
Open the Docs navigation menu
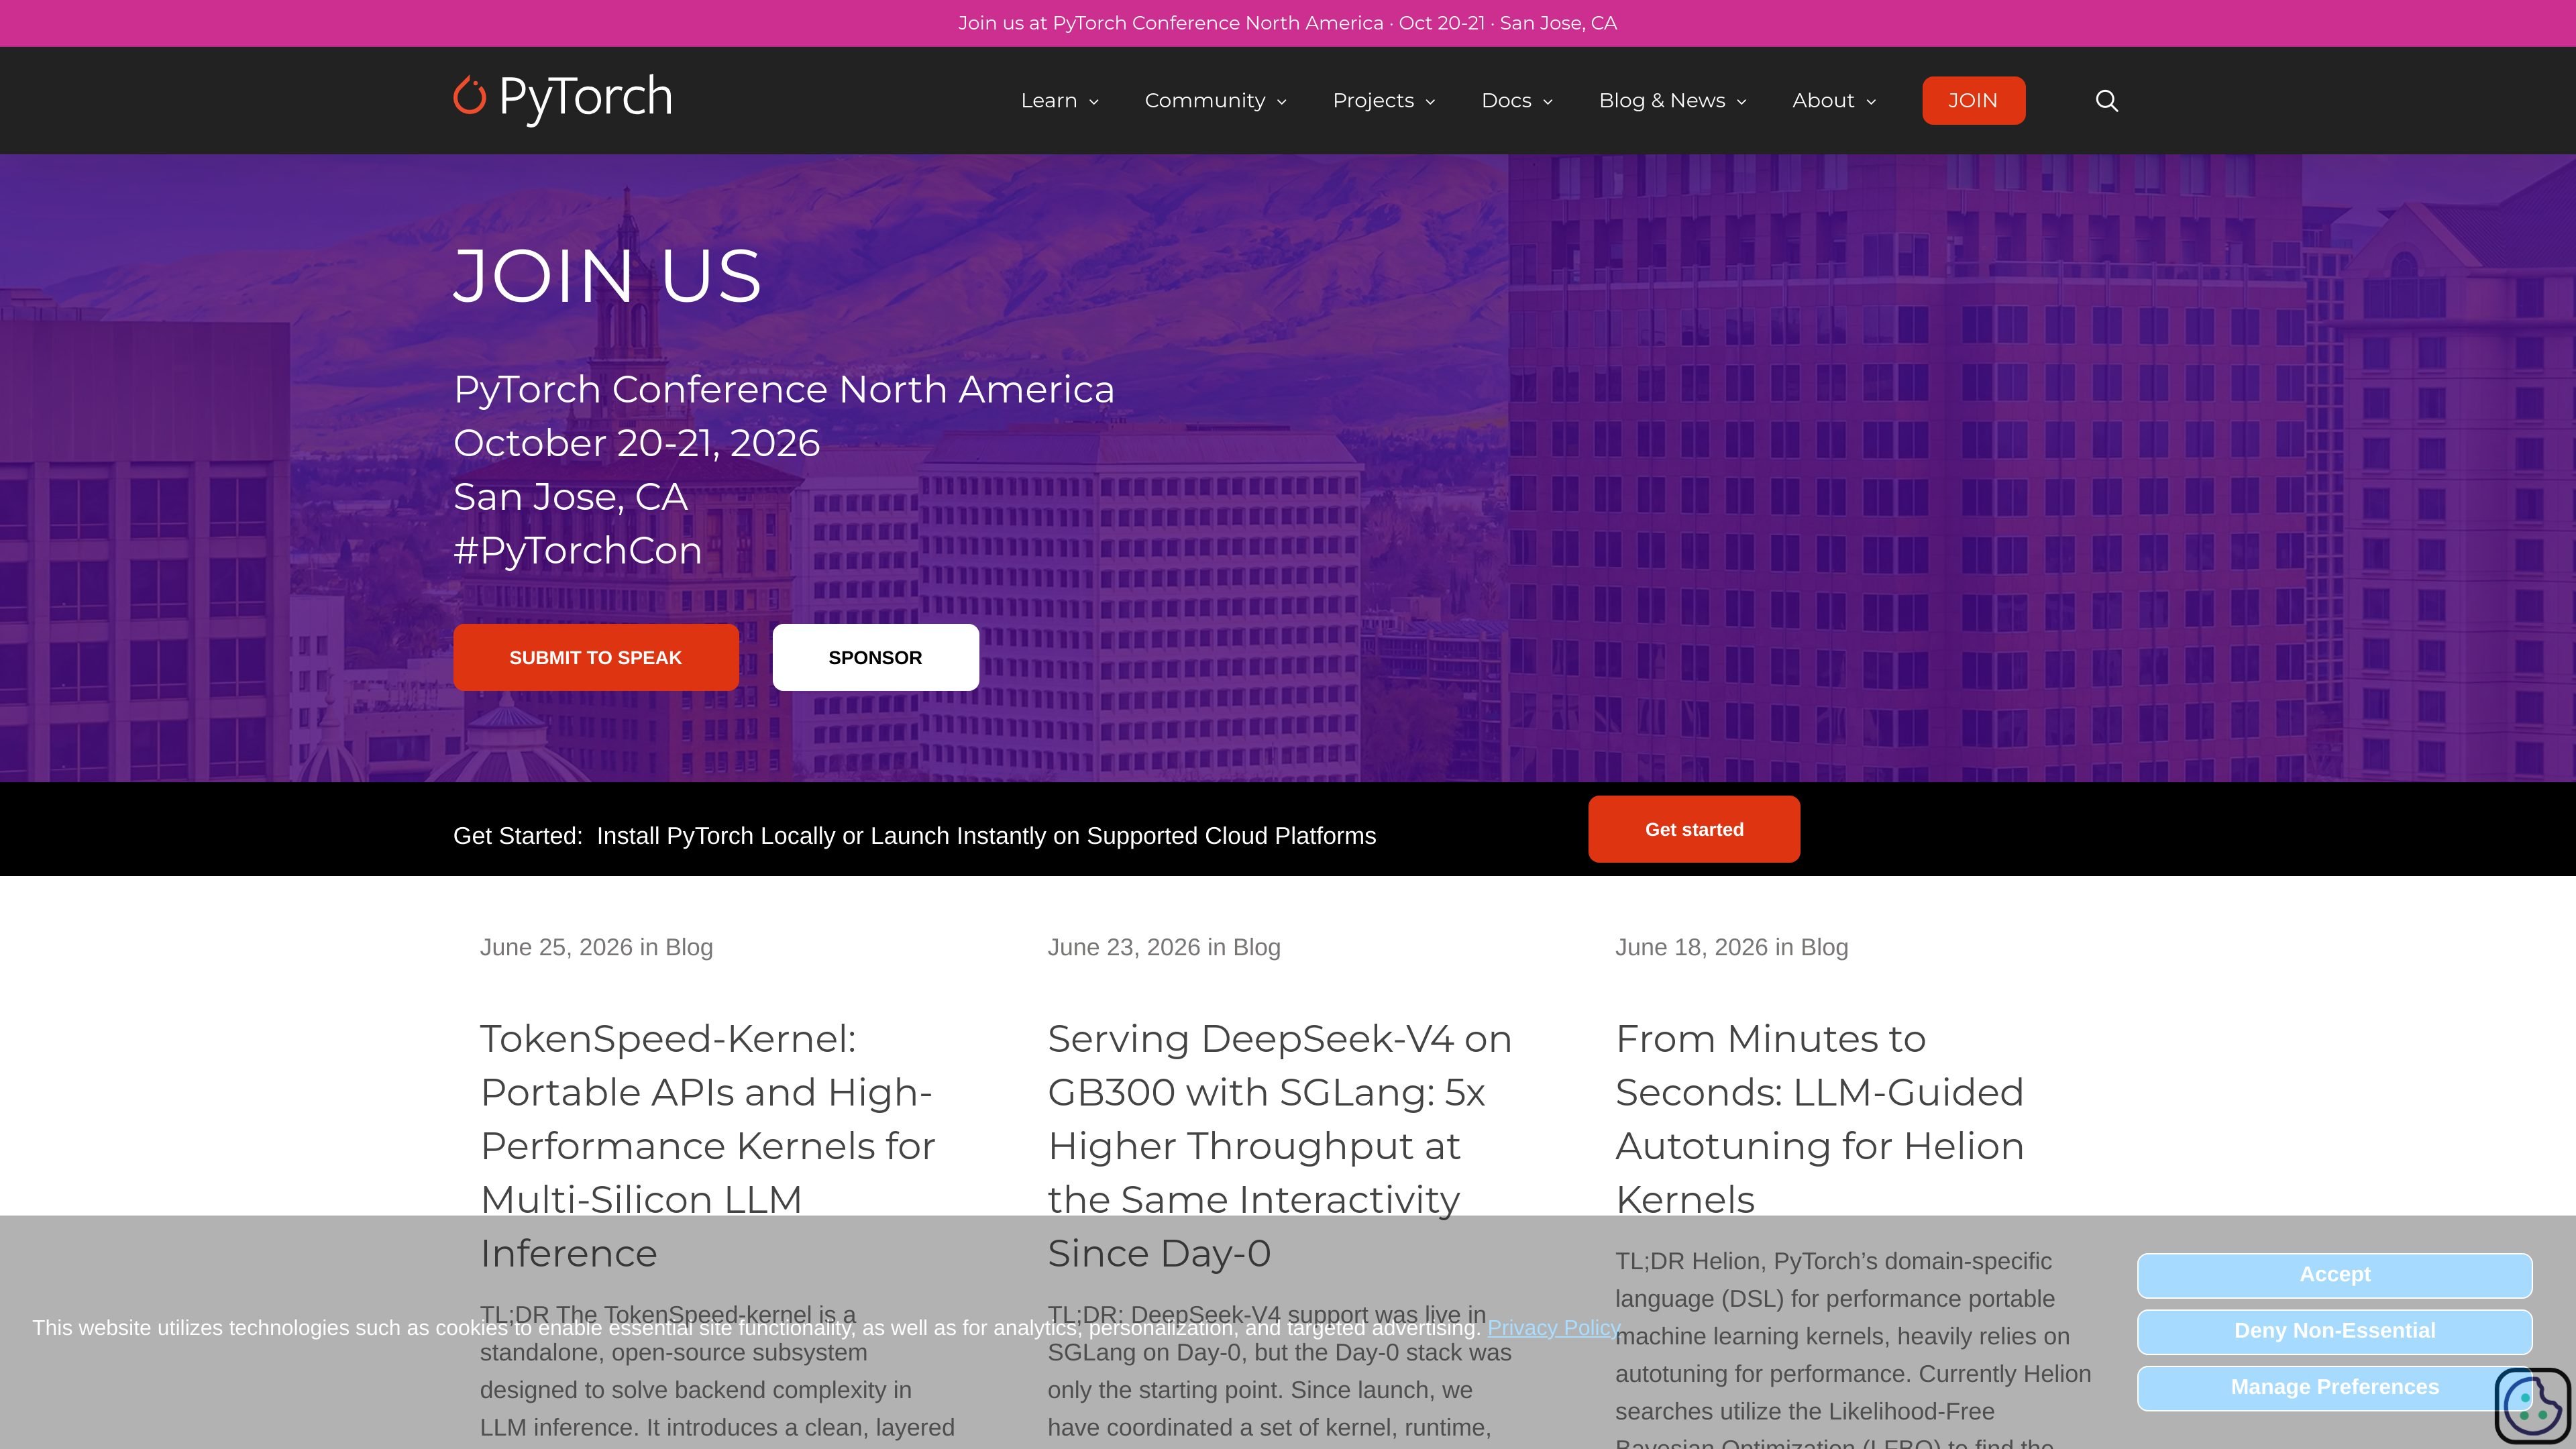[1506, 101]
